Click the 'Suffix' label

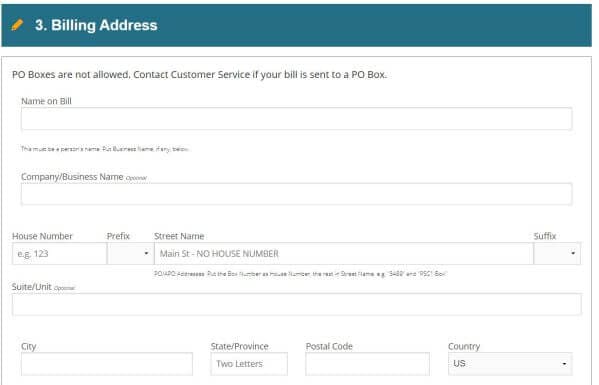tap(545, 236)
